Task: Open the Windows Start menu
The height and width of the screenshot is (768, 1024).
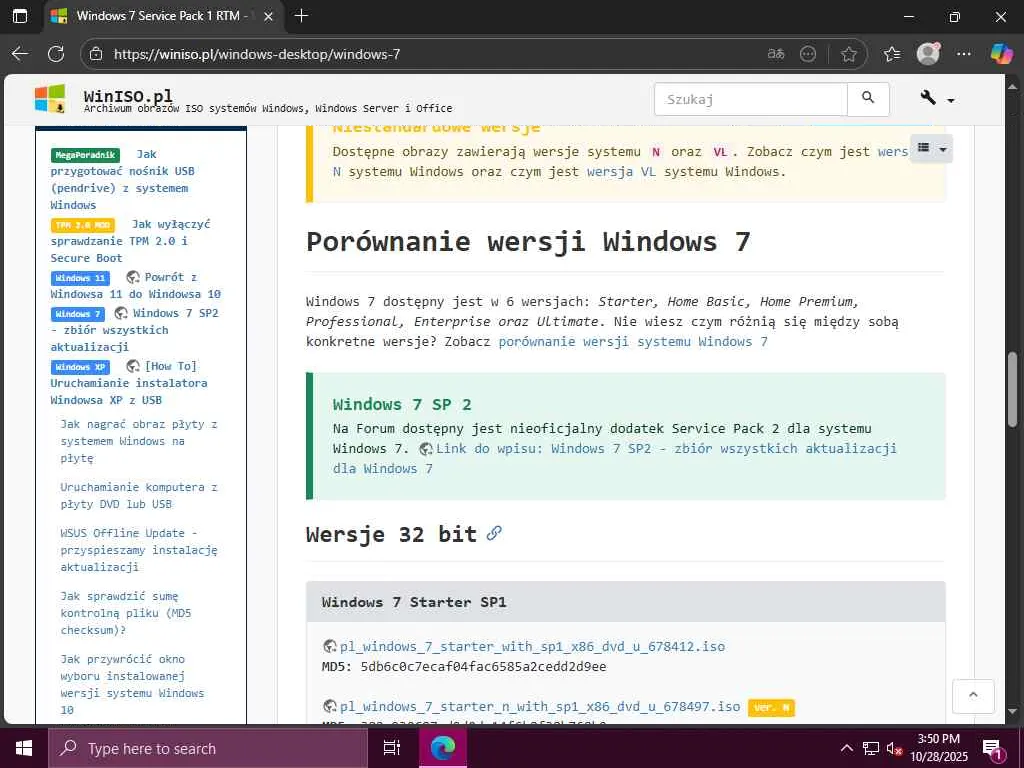Action: coord(24,748)
